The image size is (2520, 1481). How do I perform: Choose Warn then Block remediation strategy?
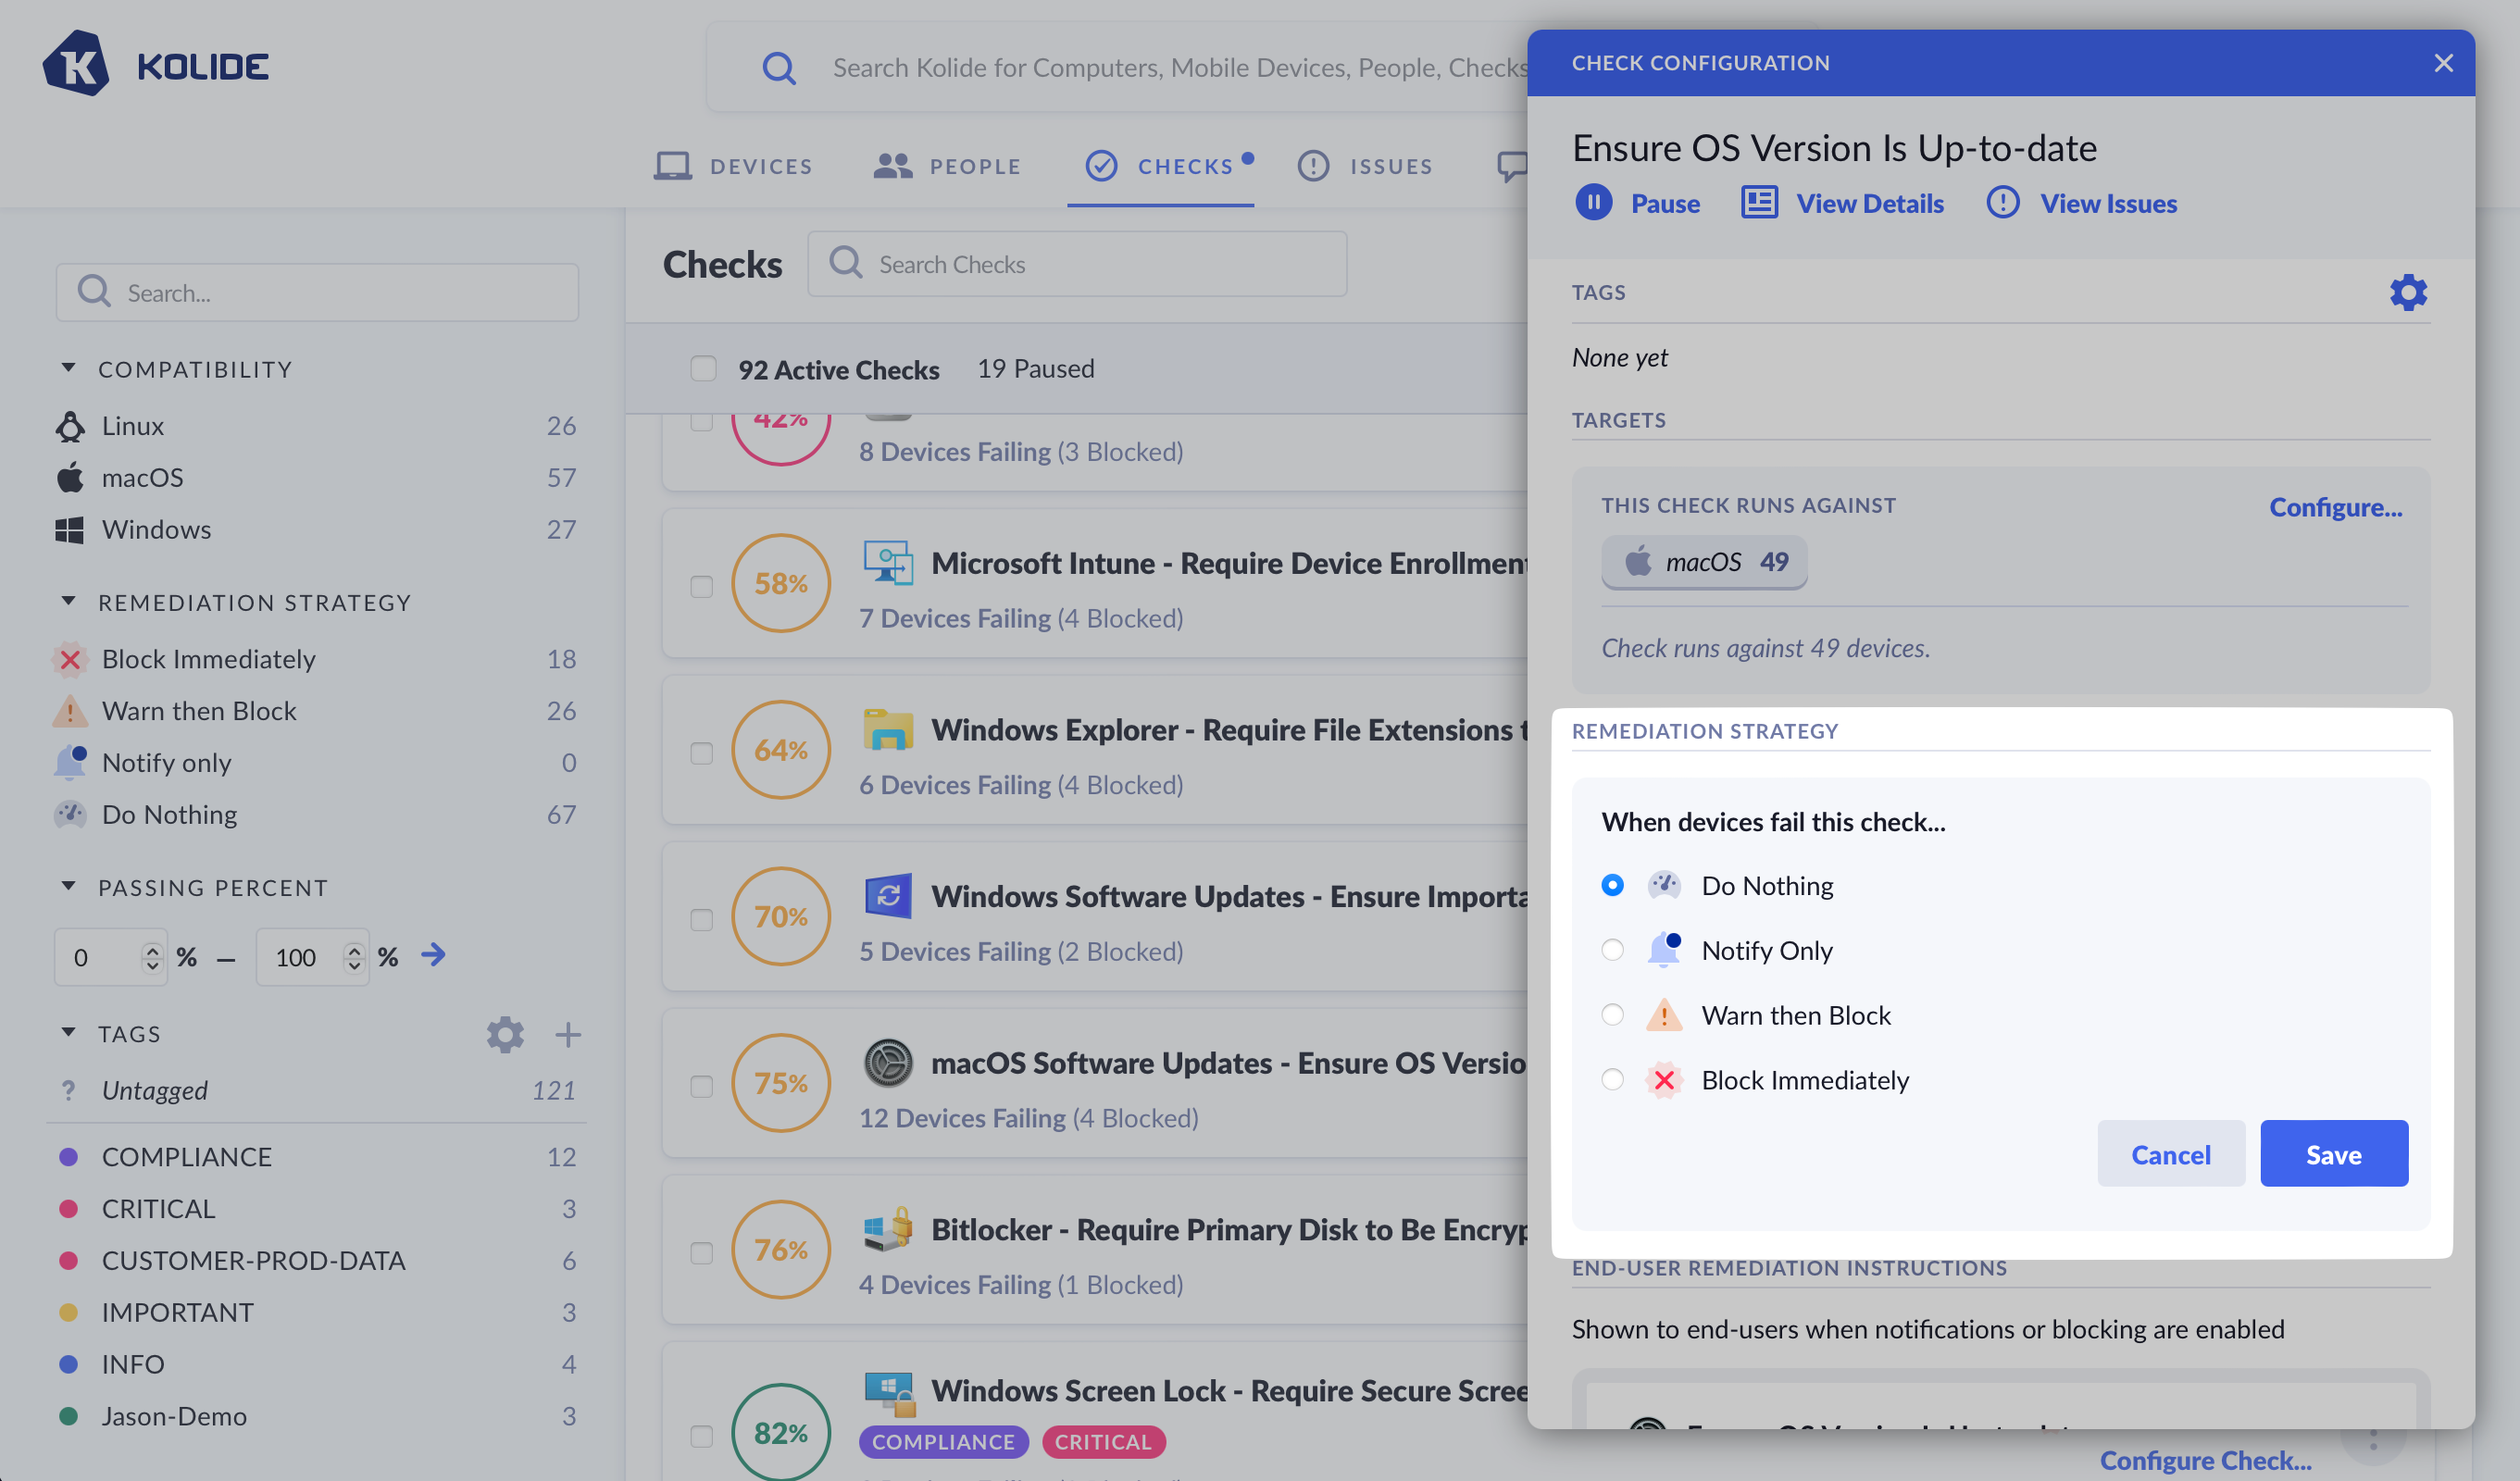(1612, 1015)
